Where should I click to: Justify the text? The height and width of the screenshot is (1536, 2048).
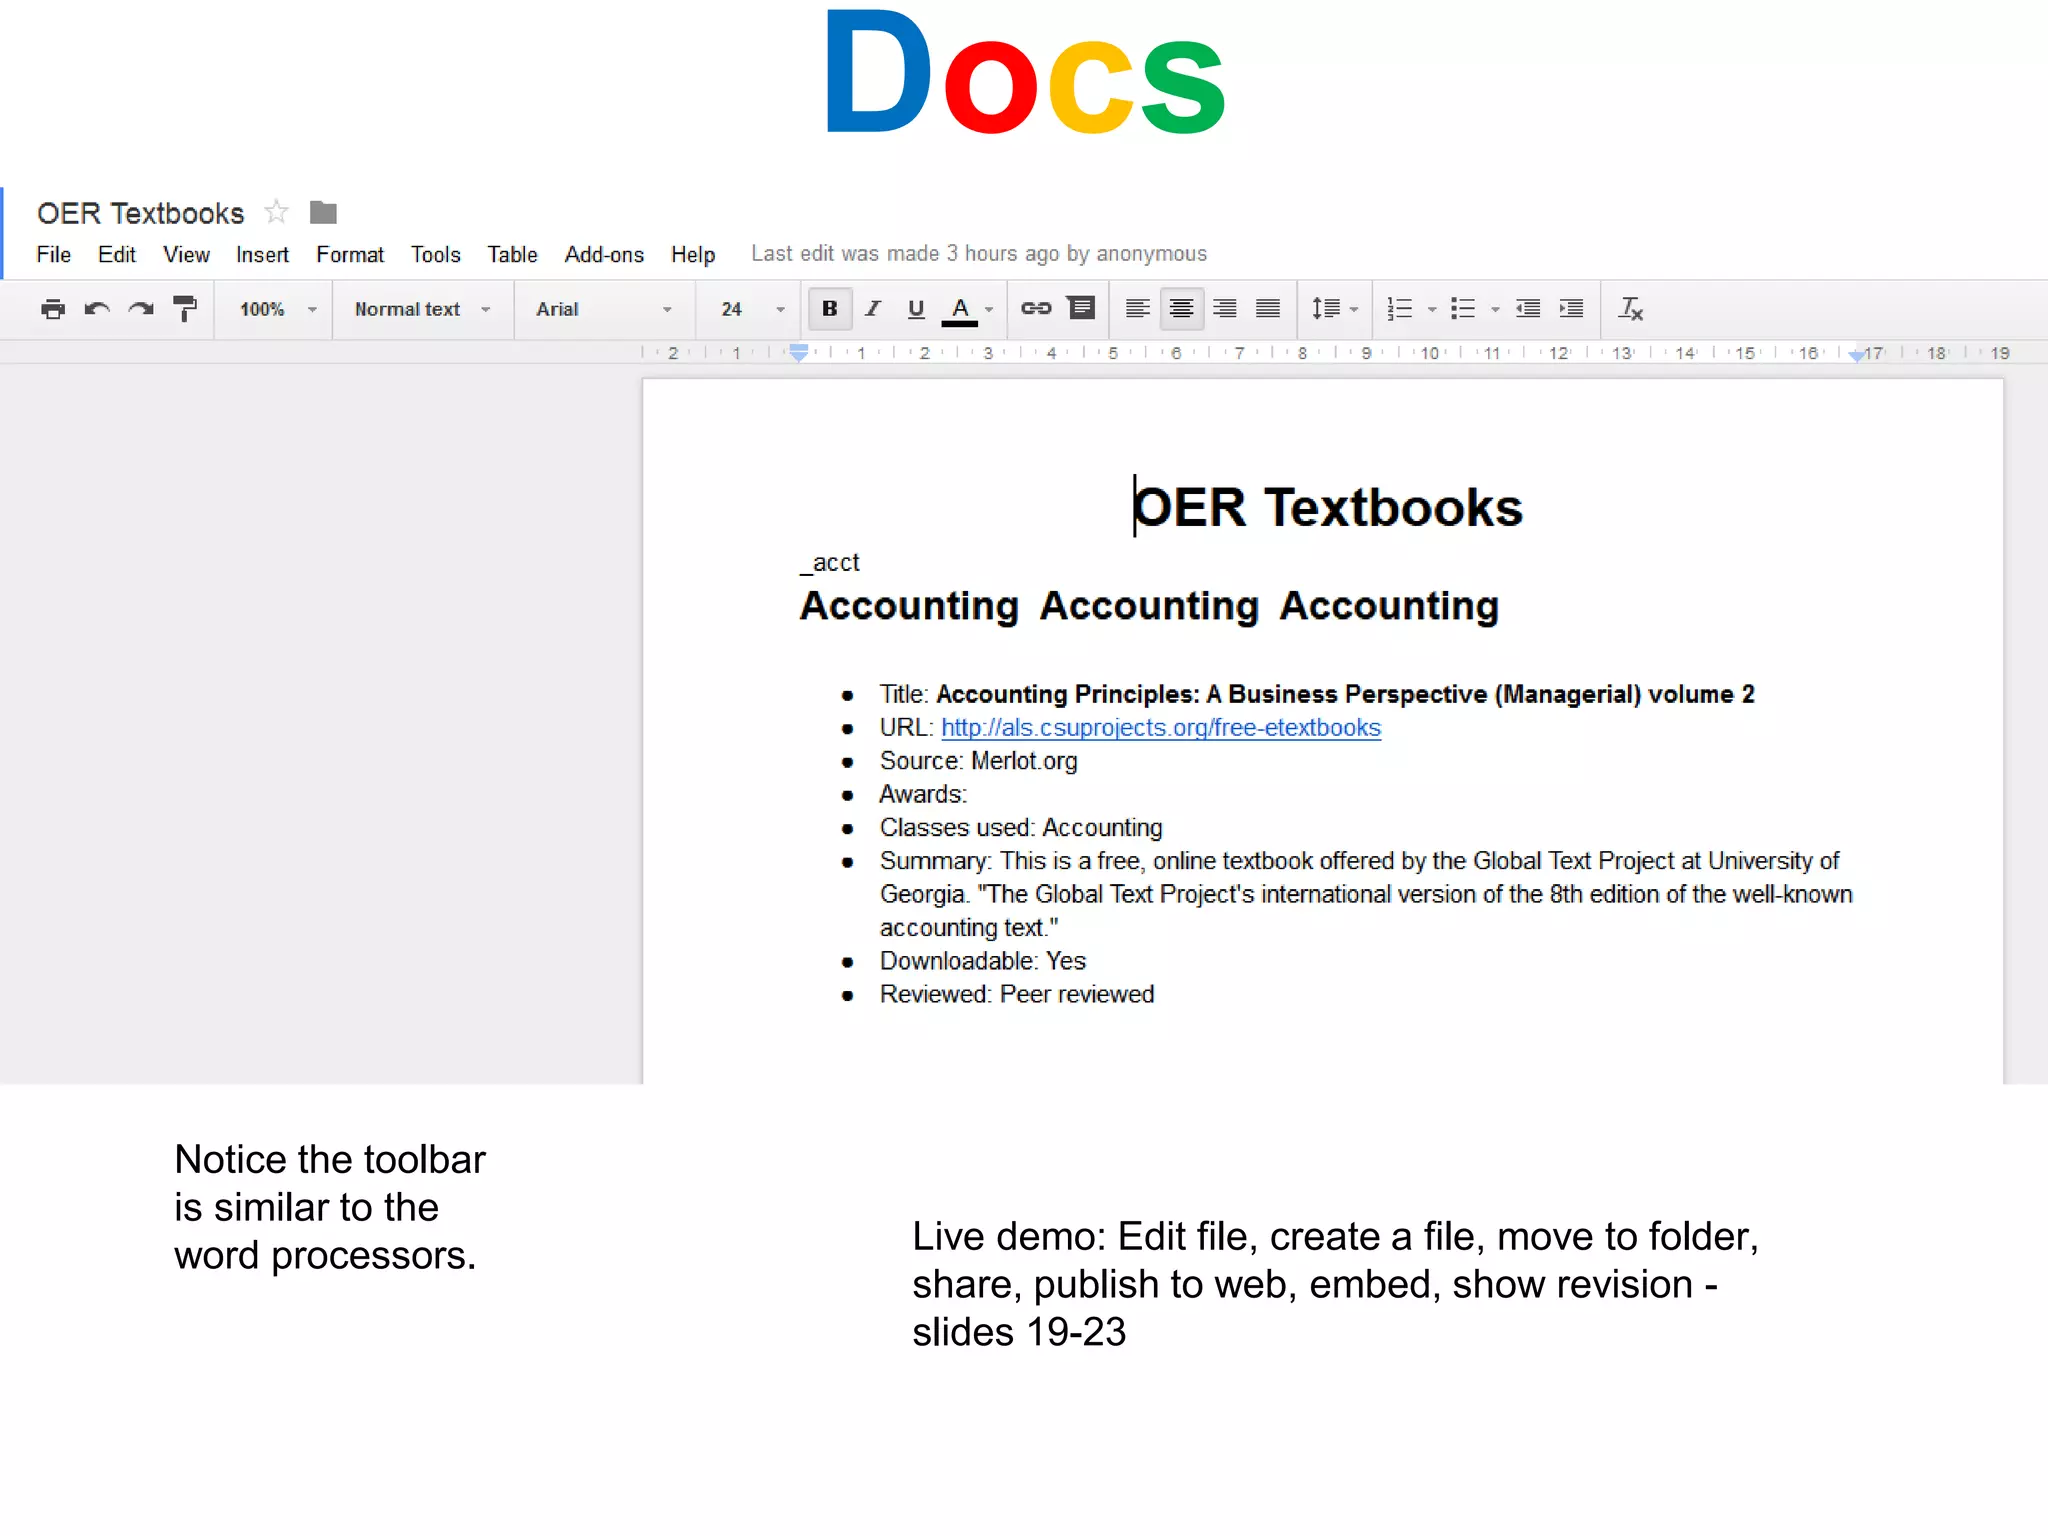pos(1268,309)
